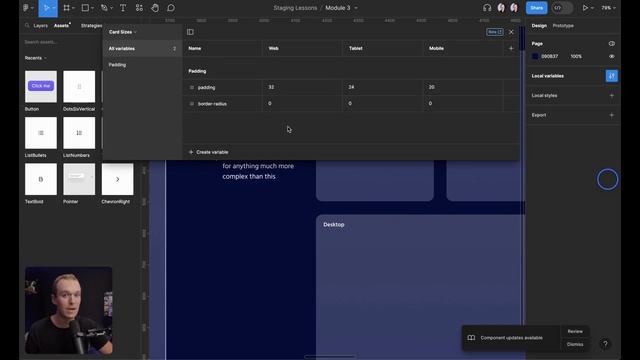Click Review in component updates notice
This screenshot has height=360, width=640.
tap(575, 331)
